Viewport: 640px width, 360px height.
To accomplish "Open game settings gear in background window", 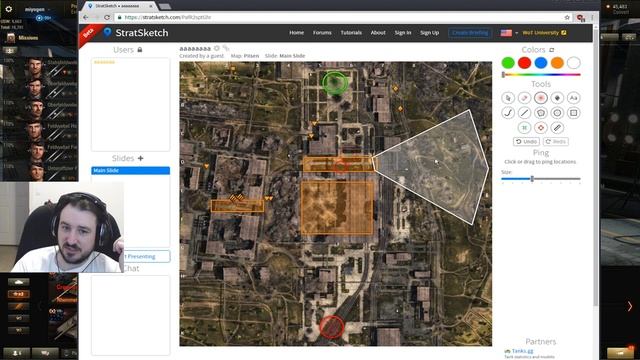I will point(9,9).
